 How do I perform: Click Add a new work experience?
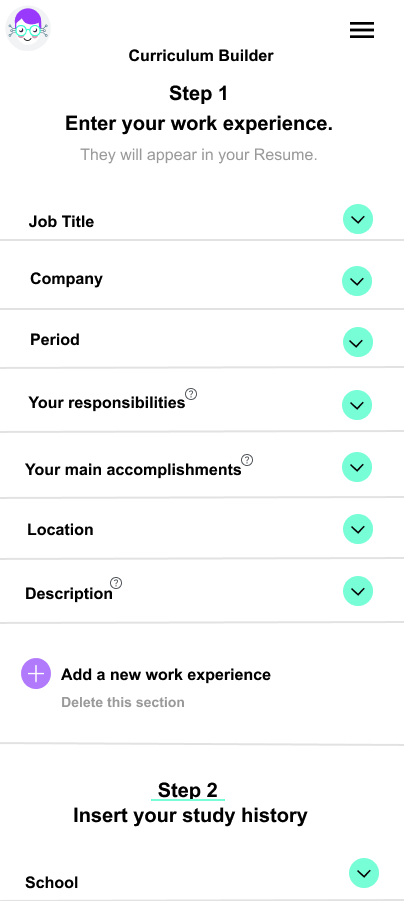(x=166, y=675)
